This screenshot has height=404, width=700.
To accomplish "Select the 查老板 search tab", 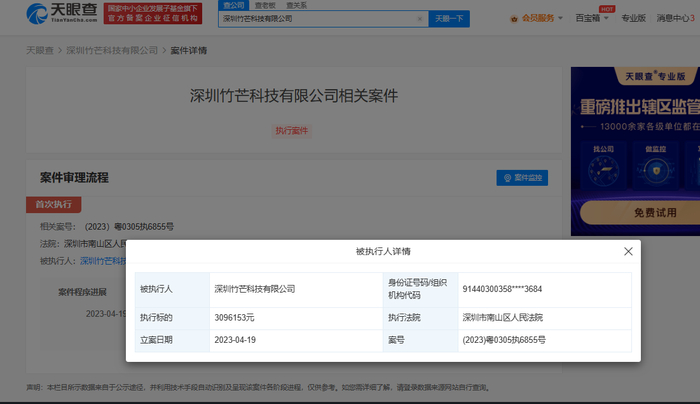I will point(265,5).
